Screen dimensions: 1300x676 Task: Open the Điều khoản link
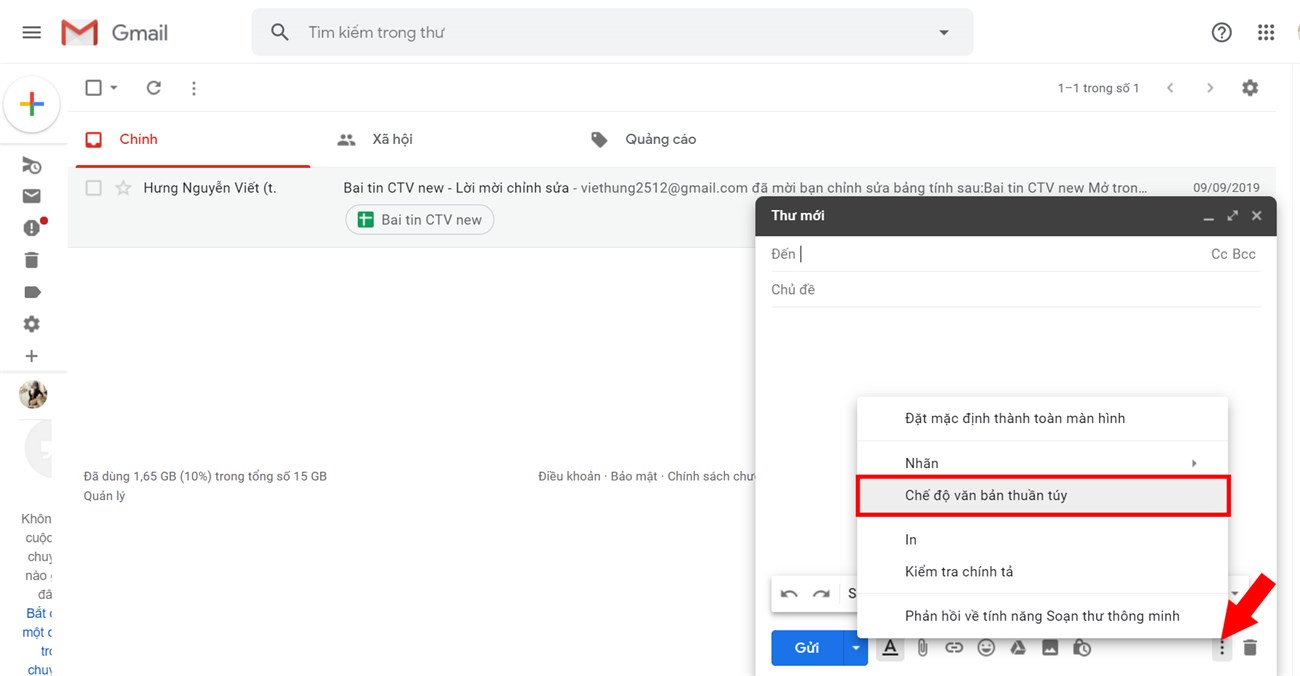[569, 476]
